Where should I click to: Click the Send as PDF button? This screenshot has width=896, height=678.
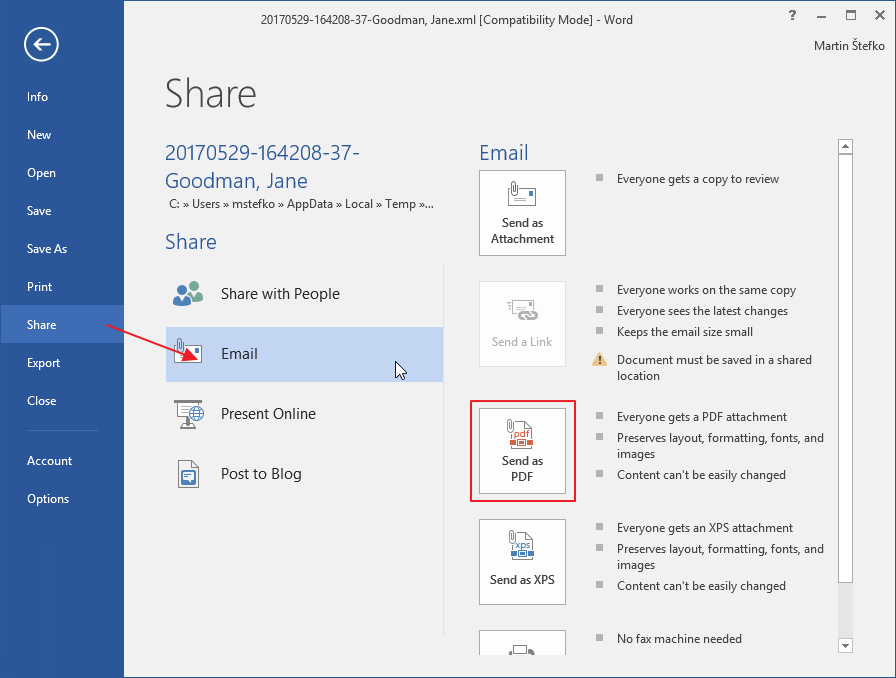pyautogui.click(x=522, y=450)
